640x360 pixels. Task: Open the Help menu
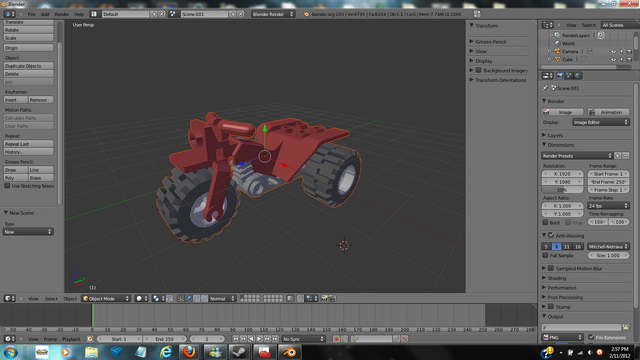(79, 14)
